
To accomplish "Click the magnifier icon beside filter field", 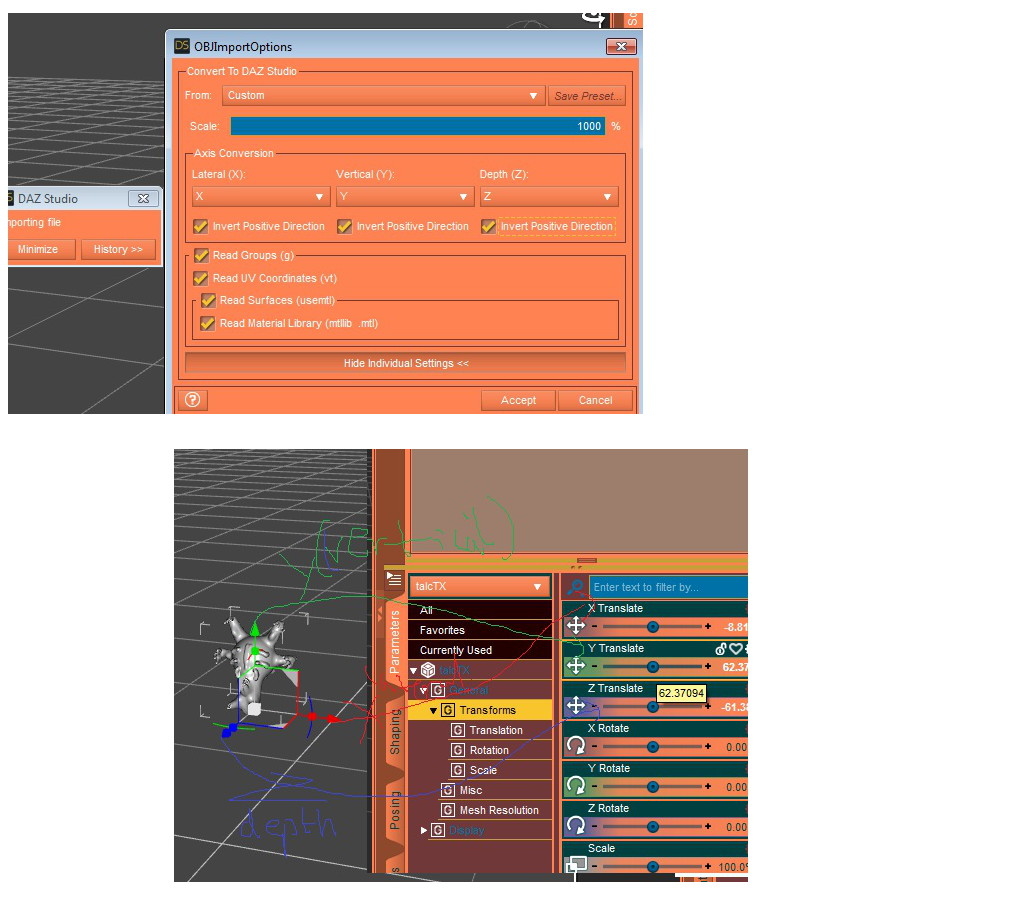I will (x=575, y=587).
